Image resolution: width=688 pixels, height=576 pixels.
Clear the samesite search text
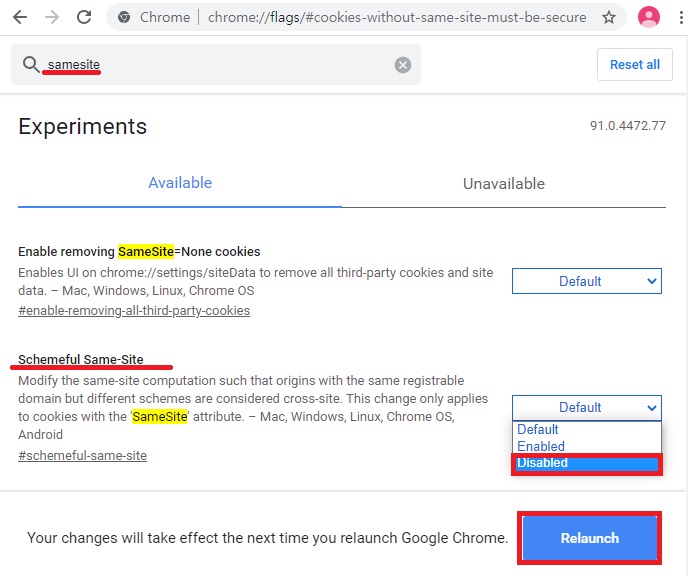tap(403, 65)
